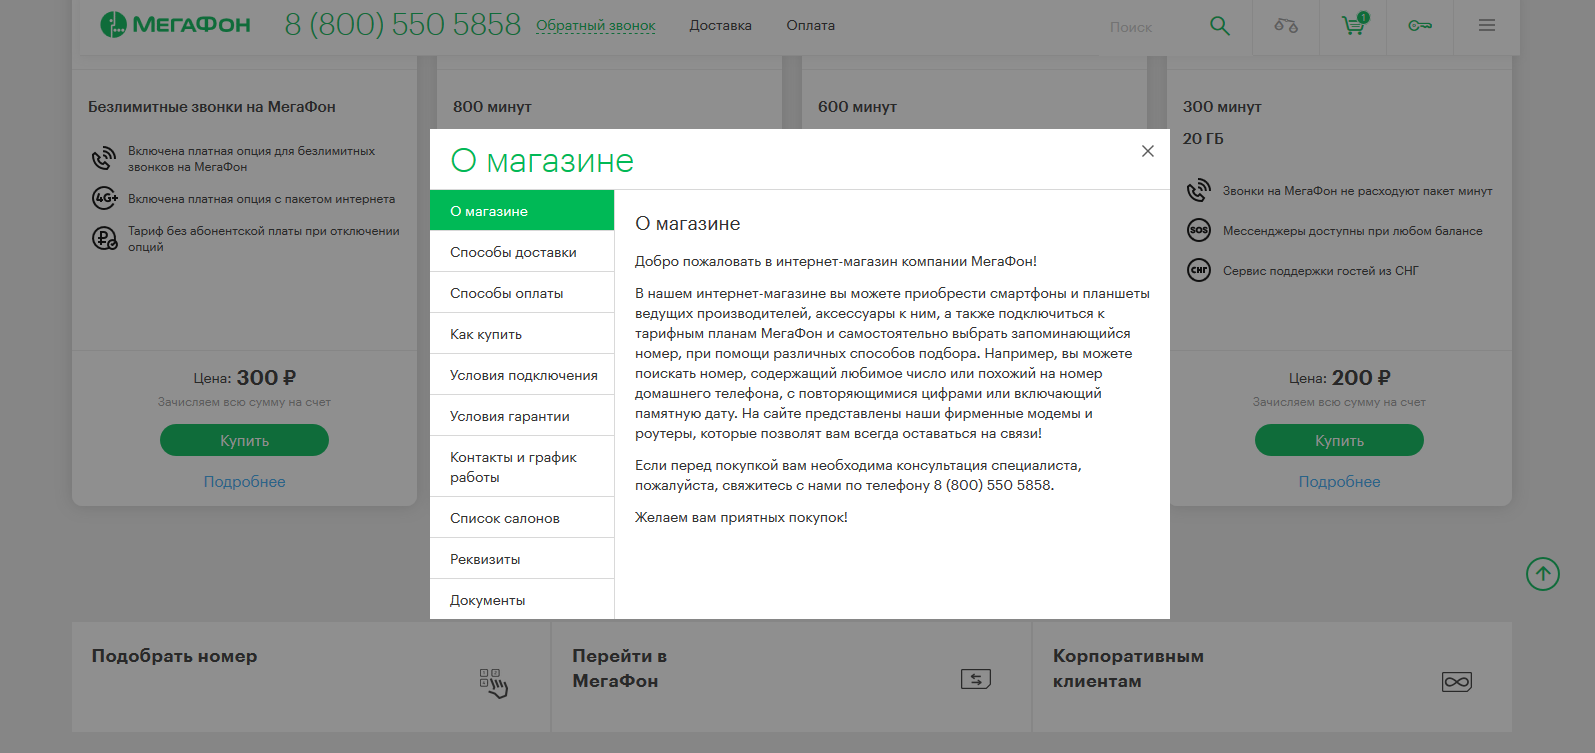
Task: Click the unlimited calls phone icon
Action: [104, 159]
